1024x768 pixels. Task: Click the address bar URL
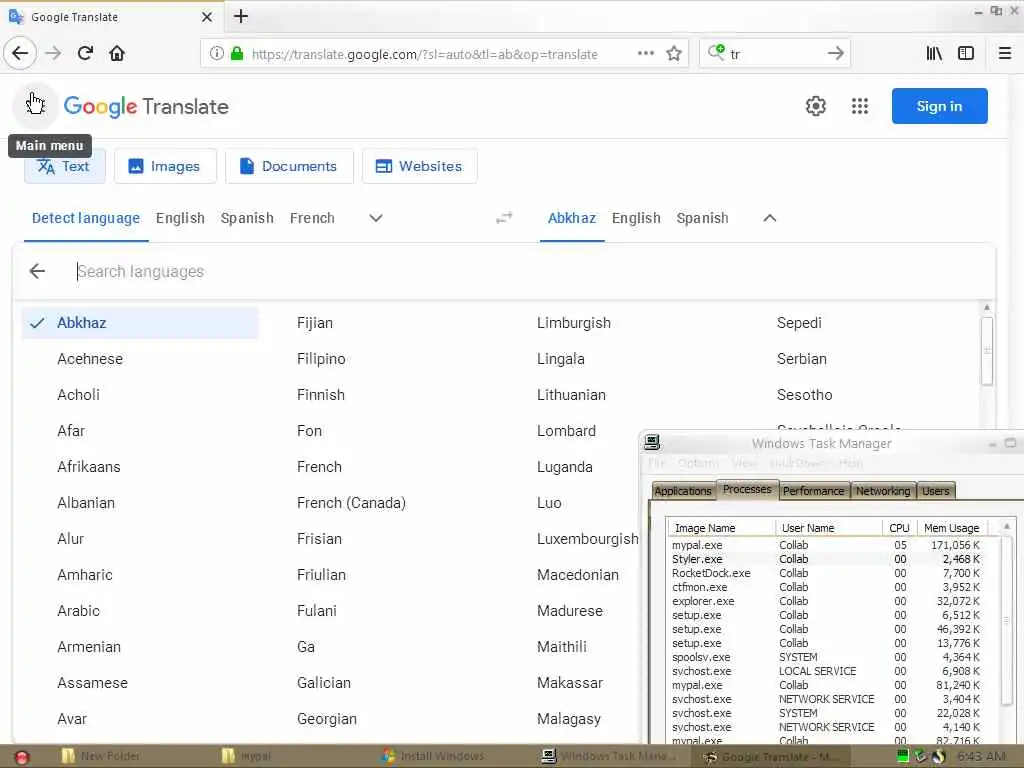[424, 54]
